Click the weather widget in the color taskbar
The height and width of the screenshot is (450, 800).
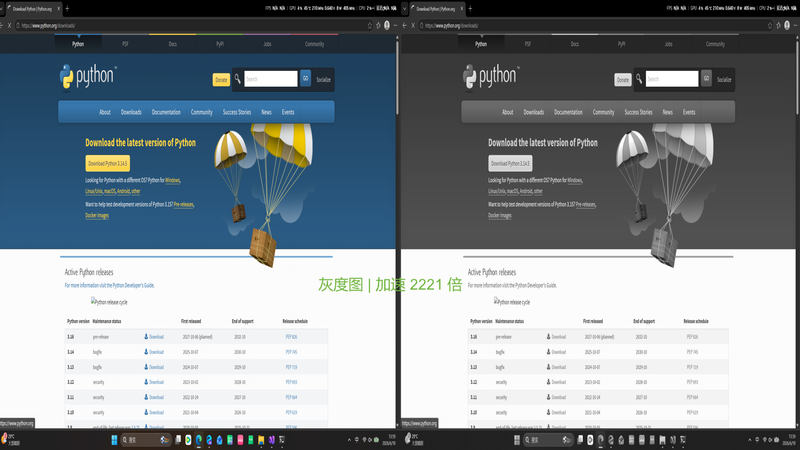click(10, 439)
